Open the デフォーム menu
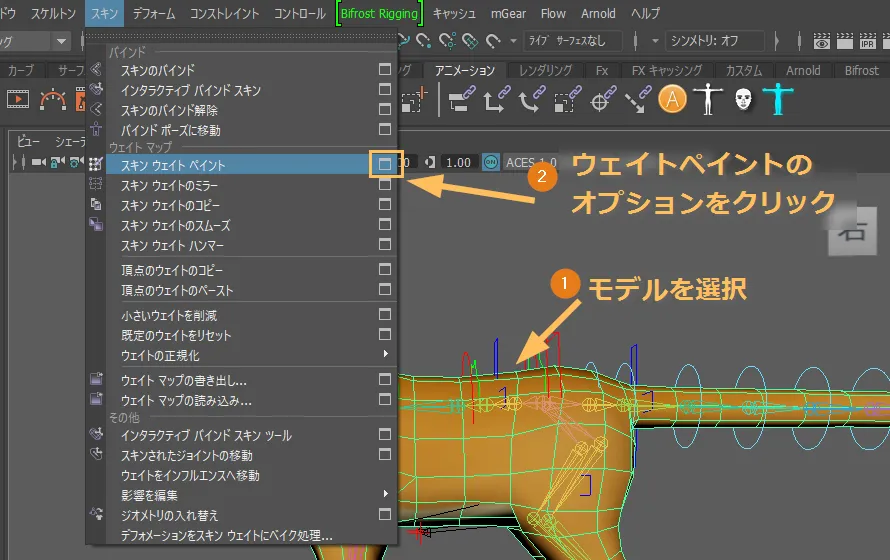The width and height of the screenshot is (890, 560). 152,14
